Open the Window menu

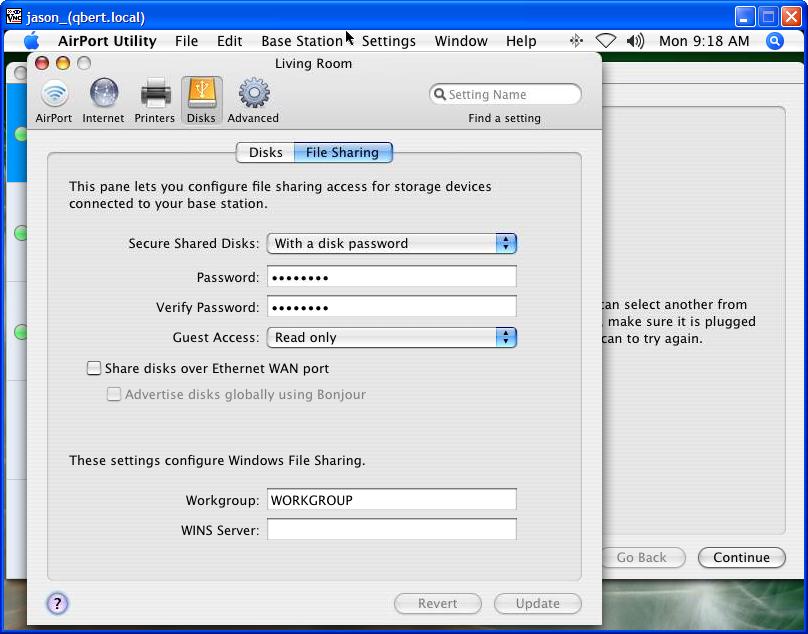pyautogui.click(x=461, y=41)
